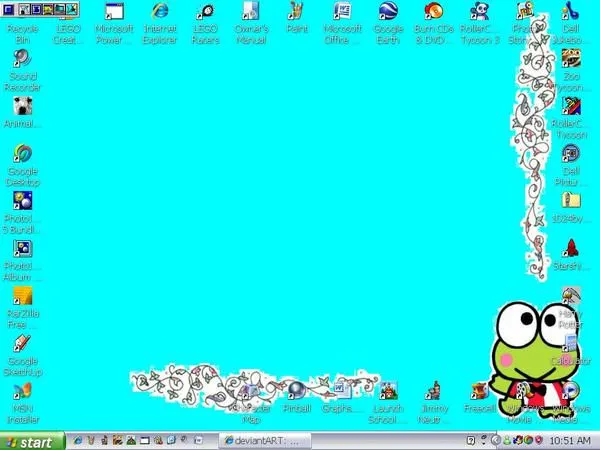Click the first blue square toolbar icon
The width and height of the screenshot is (600, 450).
[x=8, y=9]
